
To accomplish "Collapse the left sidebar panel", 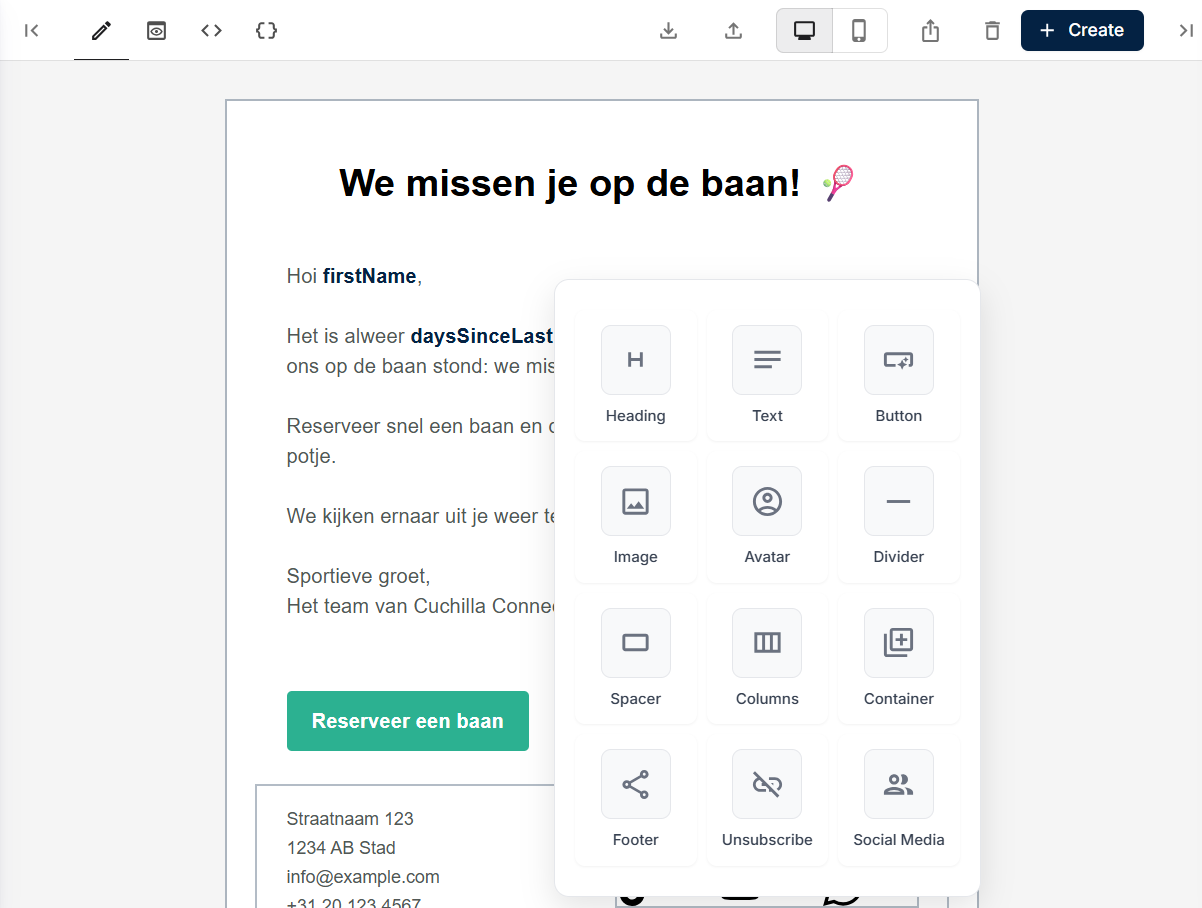I will [32, 31].
